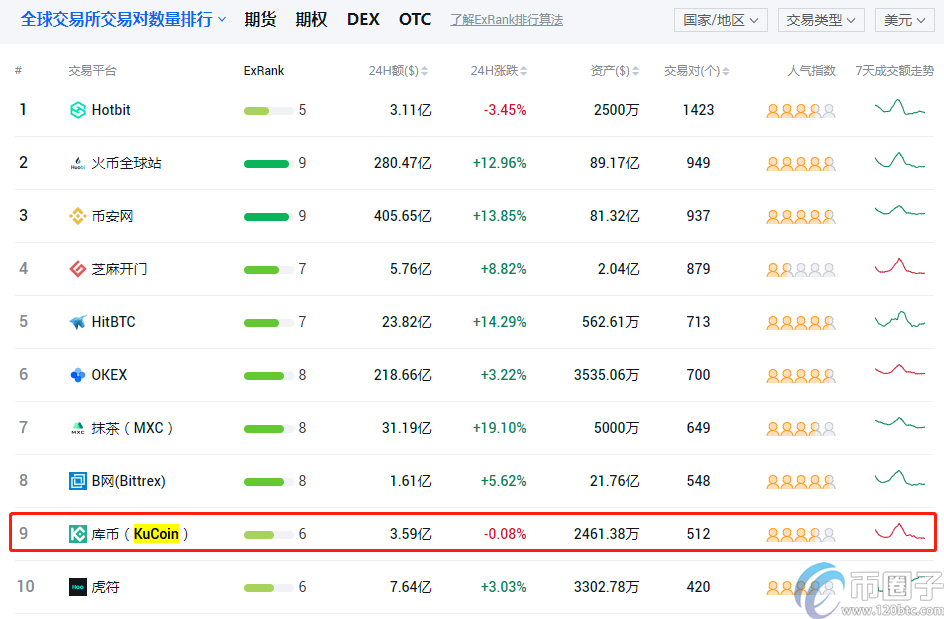Click Hotbit's 7-day volume trend chart
The height and width of the screenshot is (619, 944).
click(x=900, y=108)
